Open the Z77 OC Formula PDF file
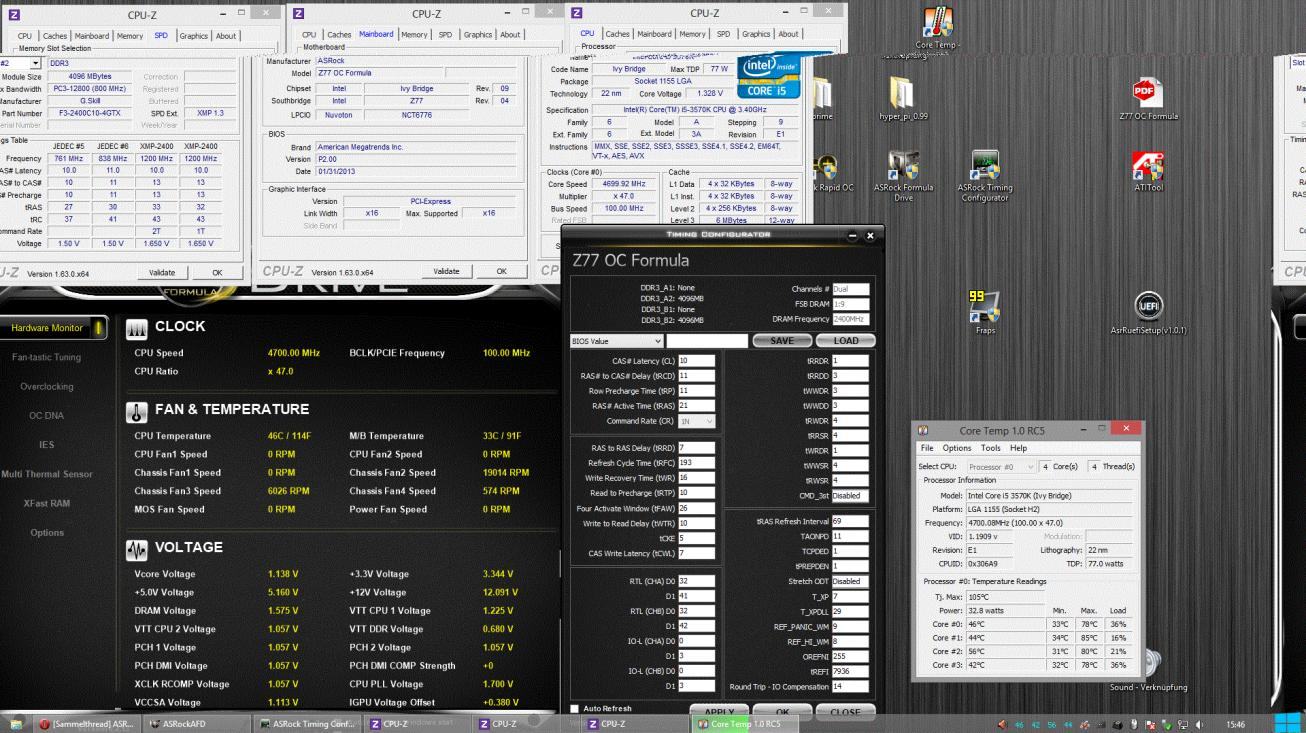1306x733 pixels. pos(1147,95)
